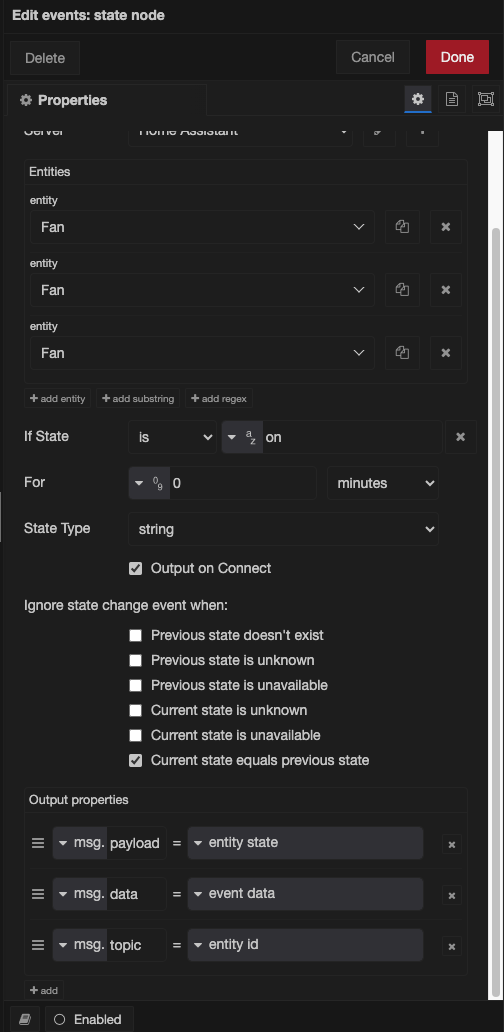Open node appearance icon tab

[x=486, y=99]
